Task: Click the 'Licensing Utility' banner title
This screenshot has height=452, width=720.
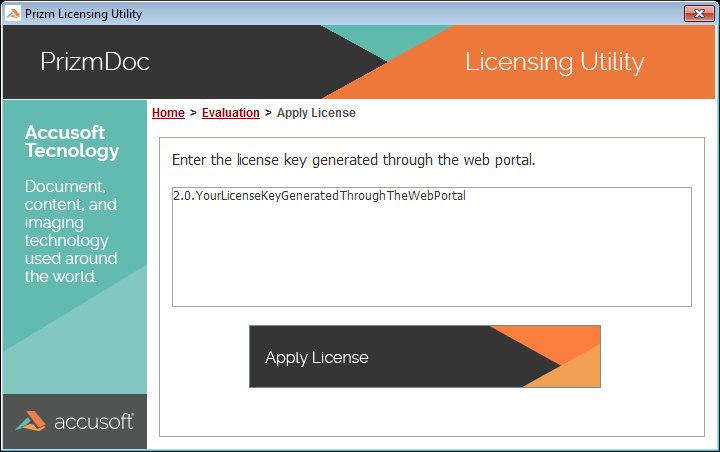Action: click(x=555, y=62)
